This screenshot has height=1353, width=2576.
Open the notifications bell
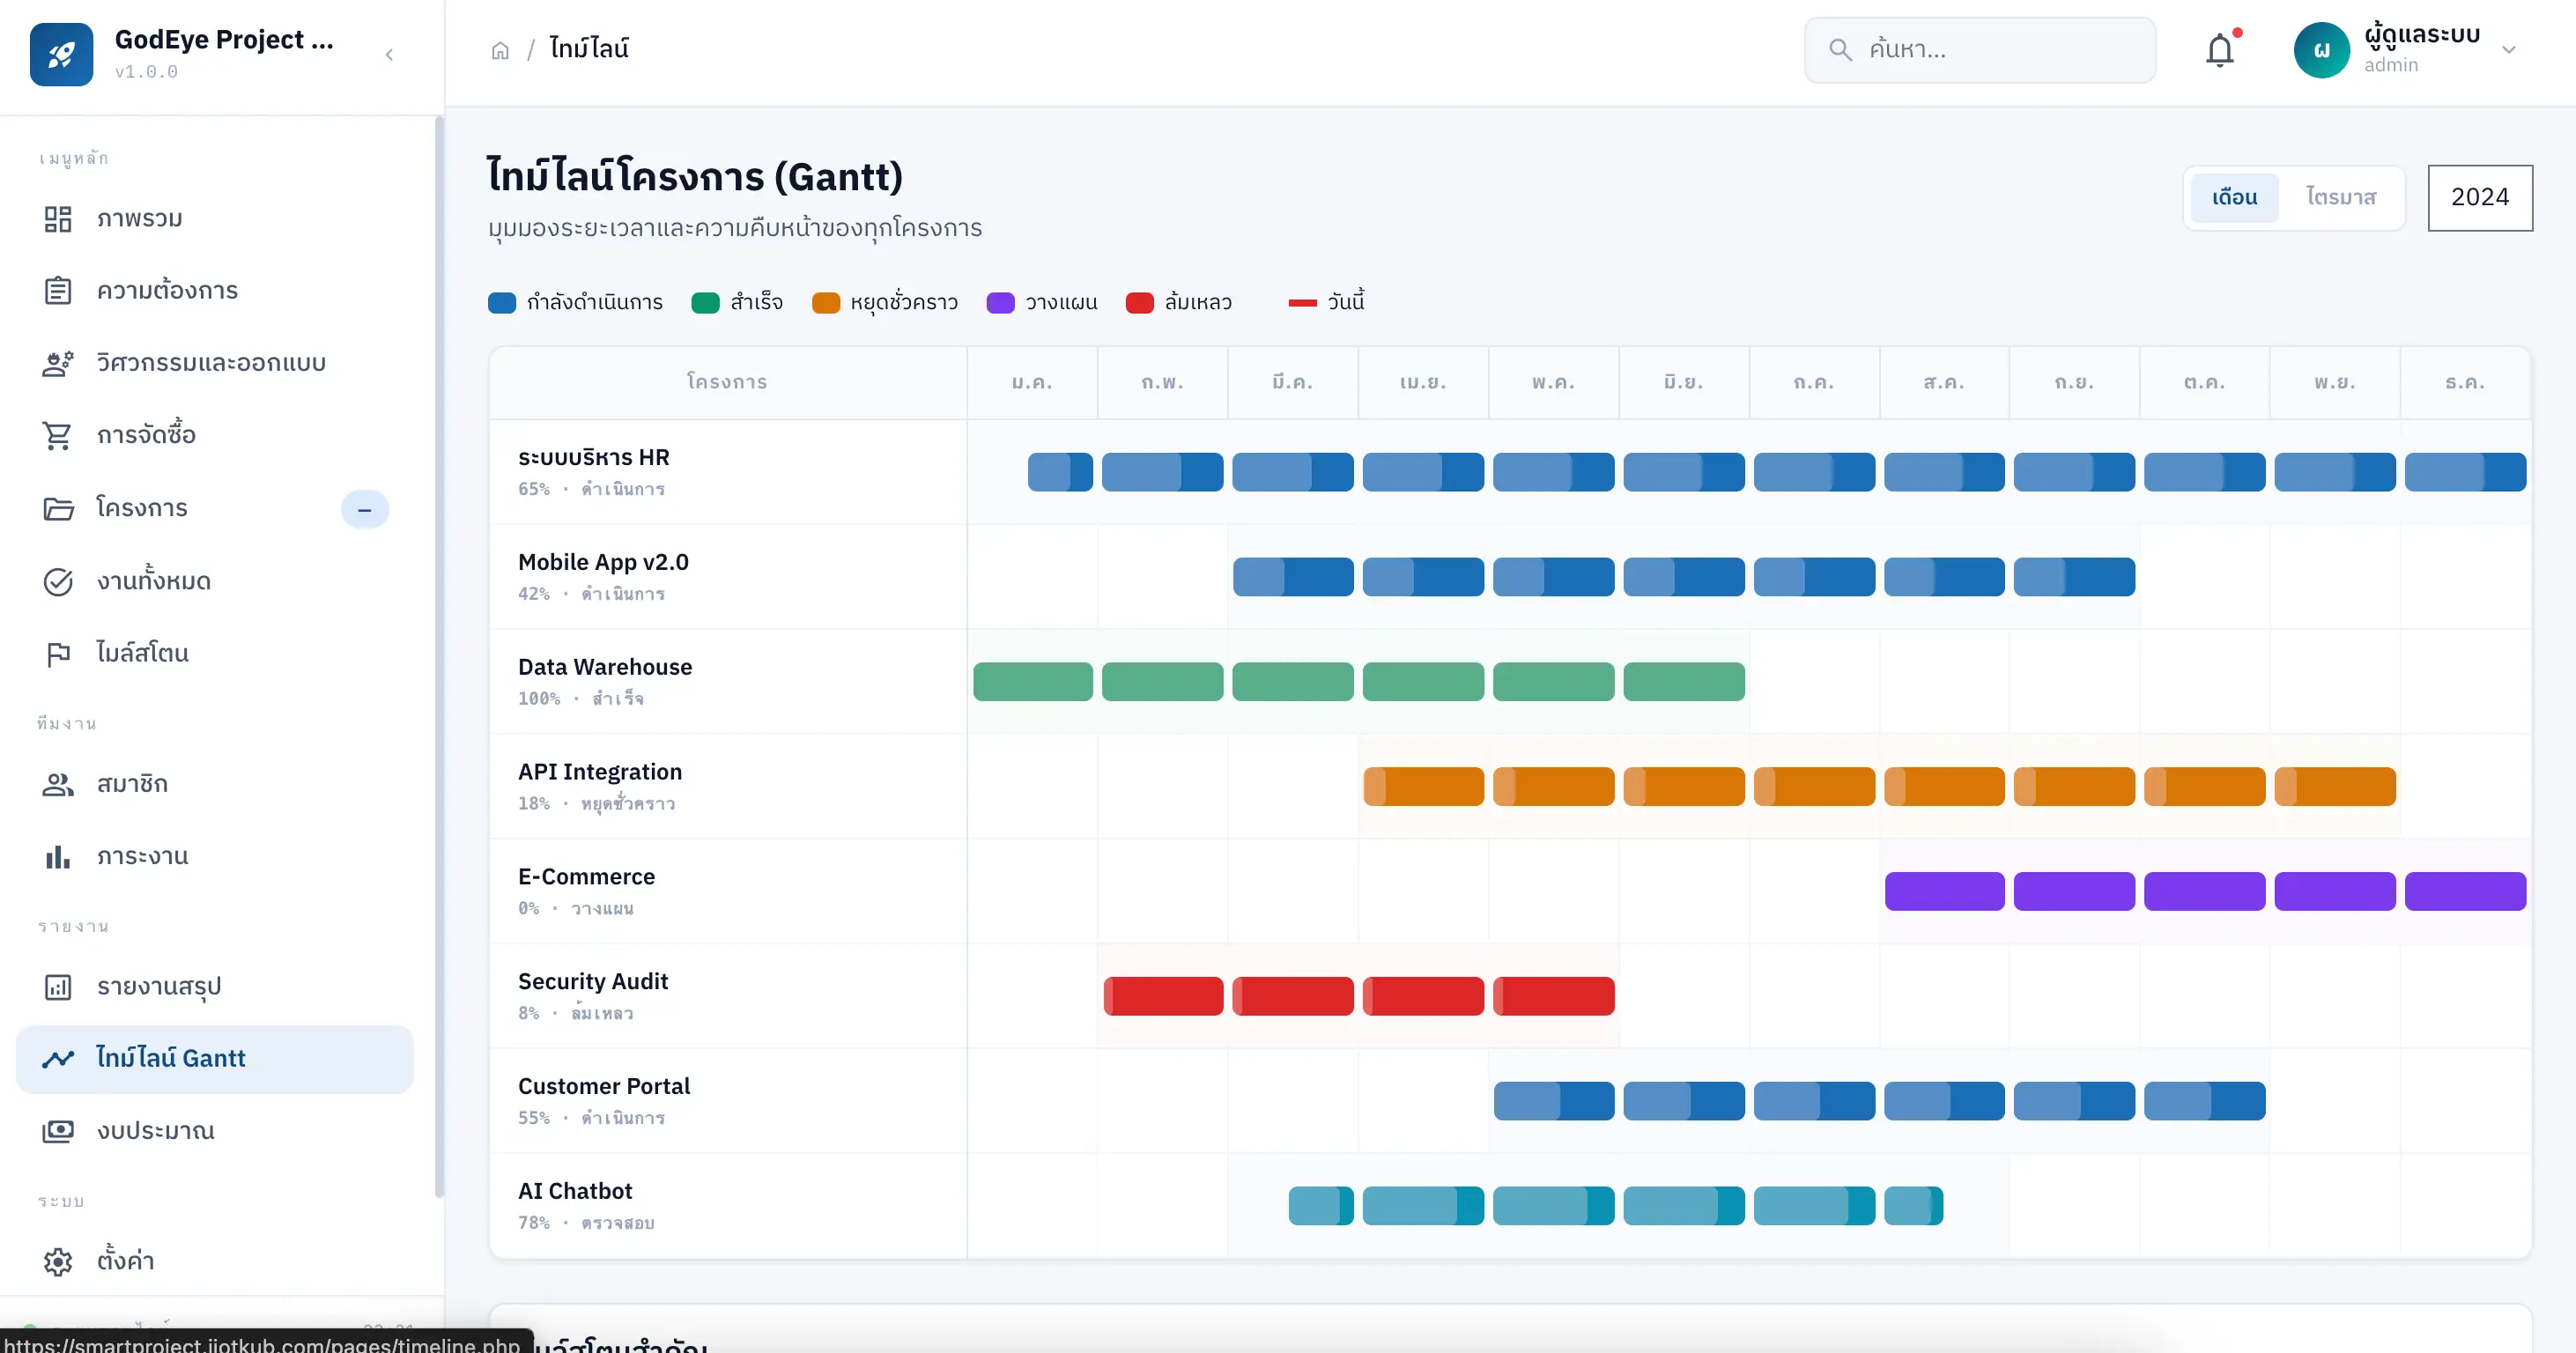tap(2219, 49)
